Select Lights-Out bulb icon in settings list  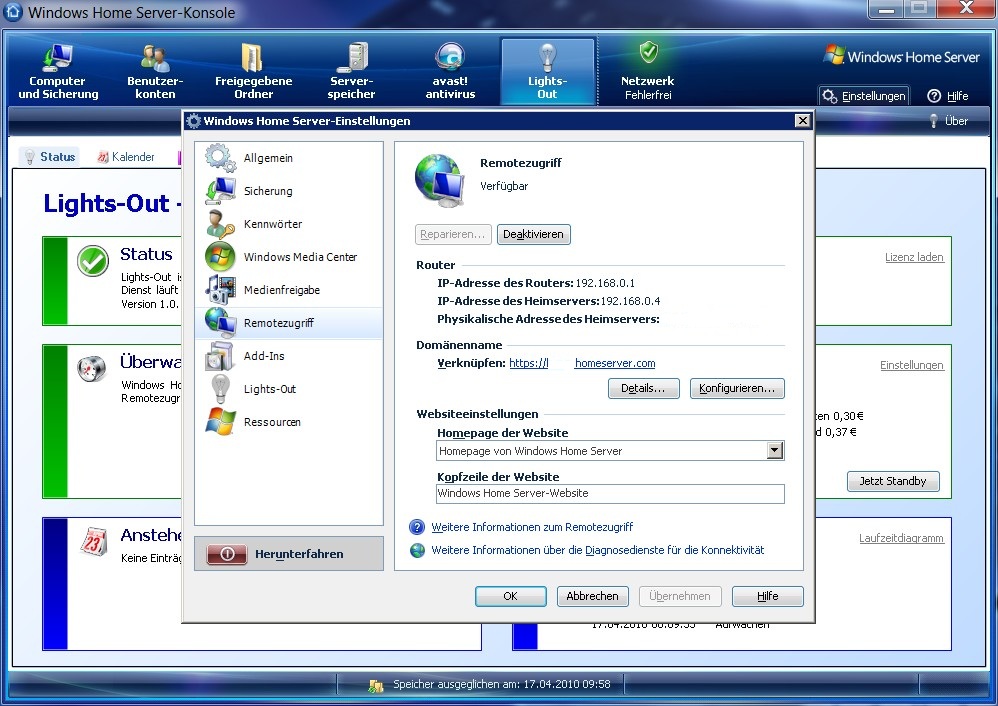point(220,389)
